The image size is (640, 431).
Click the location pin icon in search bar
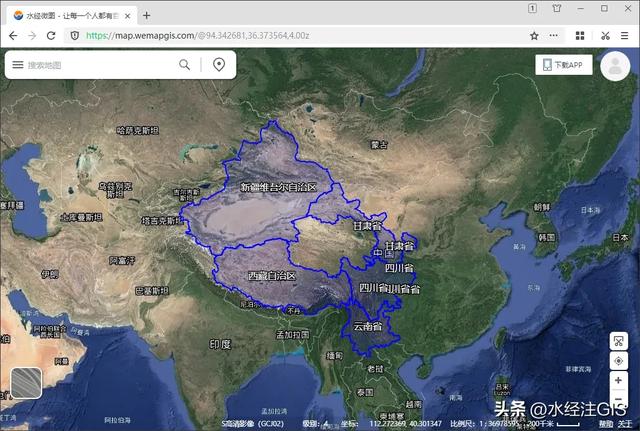click(219, 64)
